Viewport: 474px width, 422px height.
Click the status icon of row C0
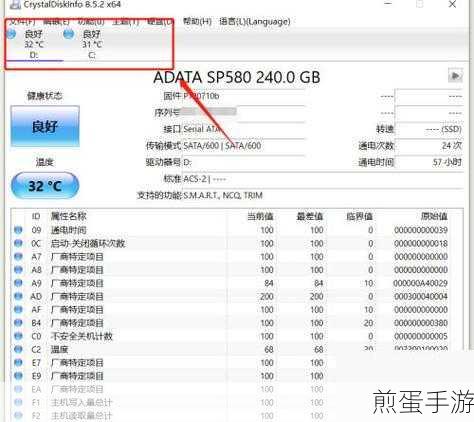18,336
